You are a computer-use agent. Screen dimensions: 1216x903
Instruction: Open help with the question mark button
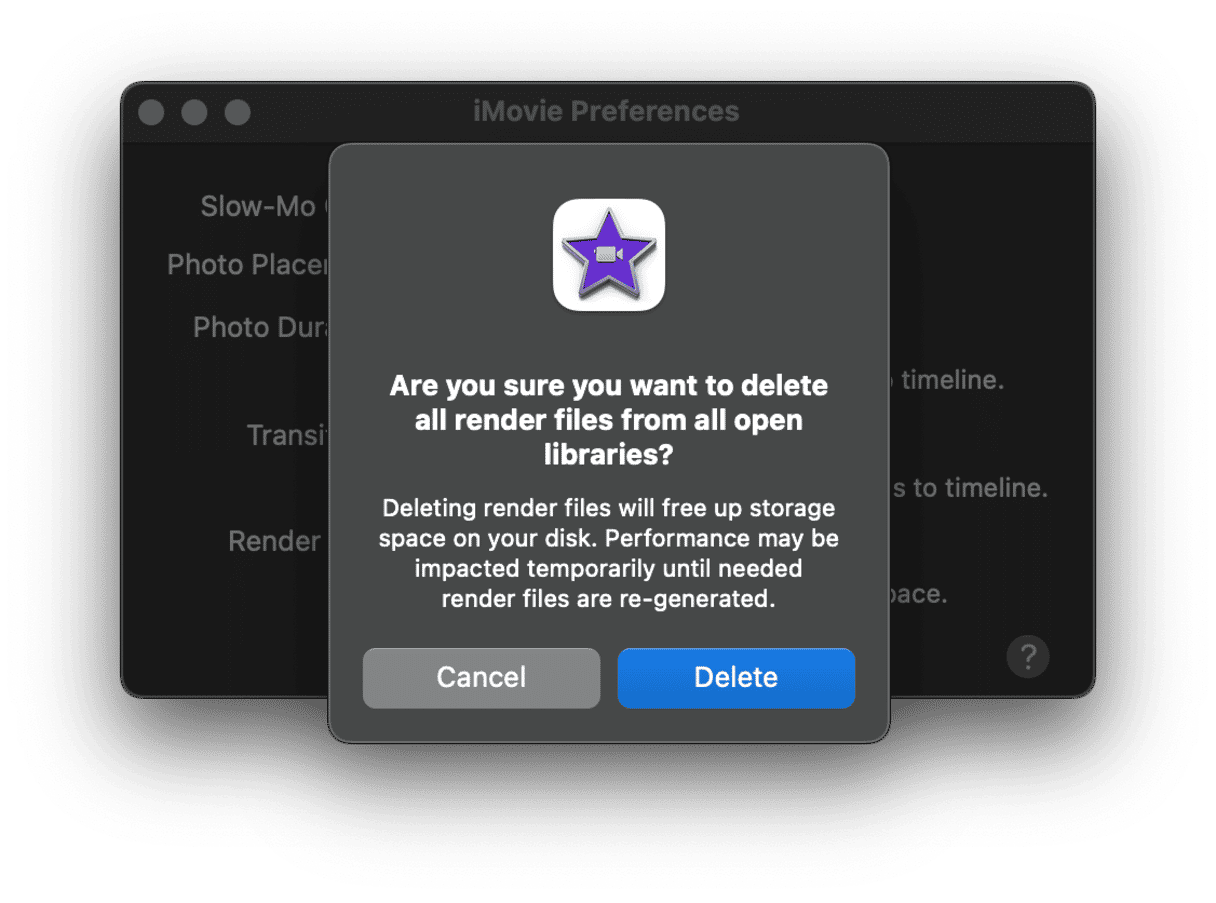click(x=1028, y=657)
